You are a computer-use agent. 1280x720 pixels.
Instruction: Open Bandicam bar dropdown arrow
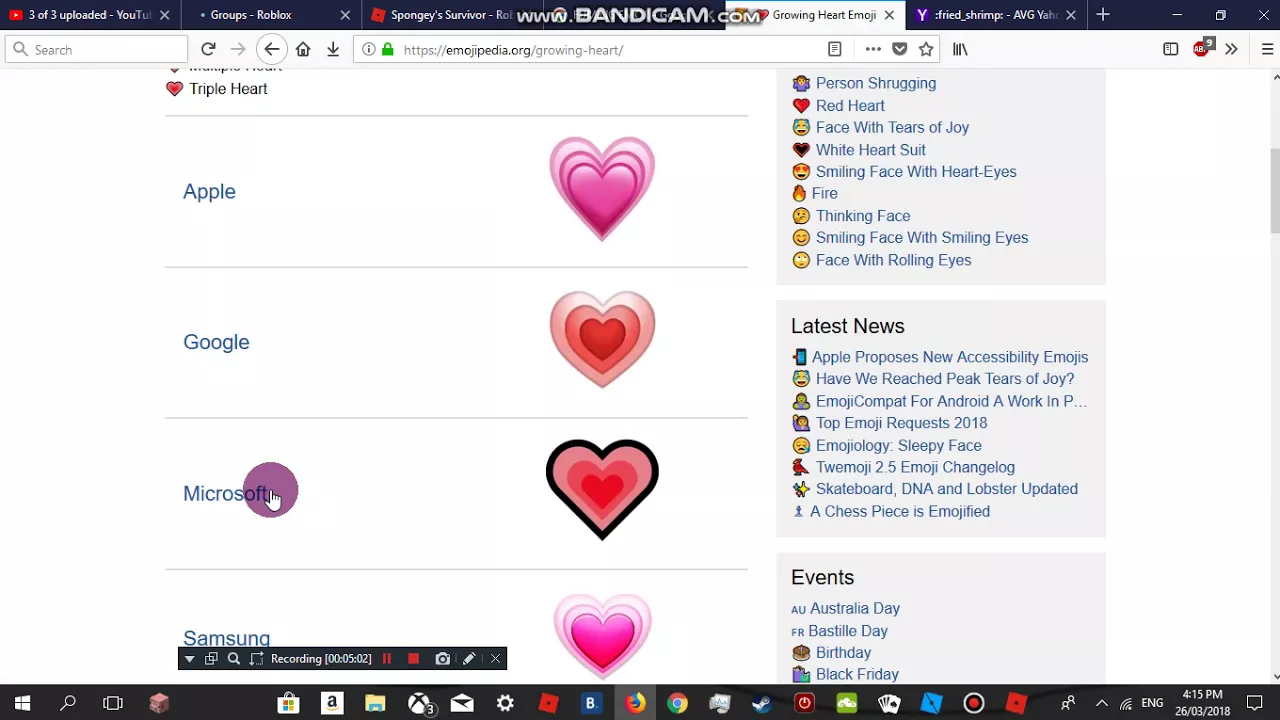pyautogui.click(x=189, y=658)
